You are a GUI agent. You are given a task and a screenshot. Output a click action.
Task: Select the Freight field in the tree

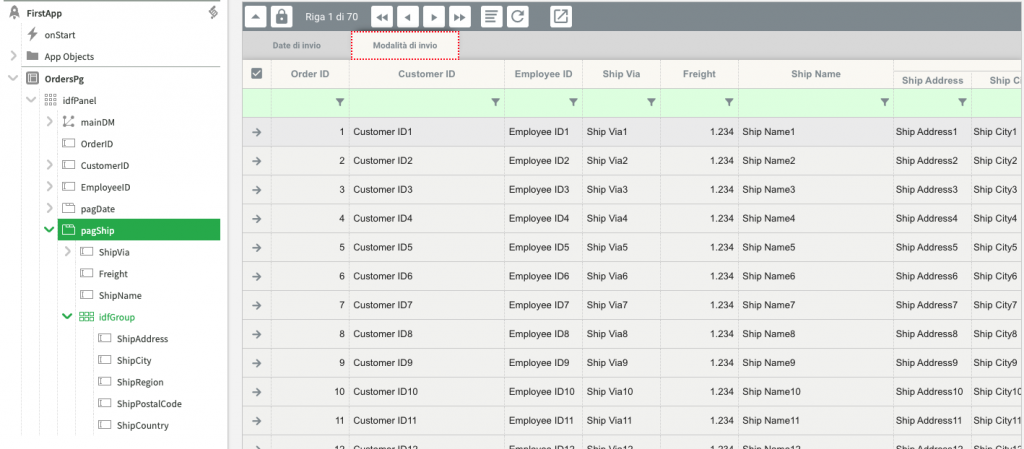[x=113, y=274]
